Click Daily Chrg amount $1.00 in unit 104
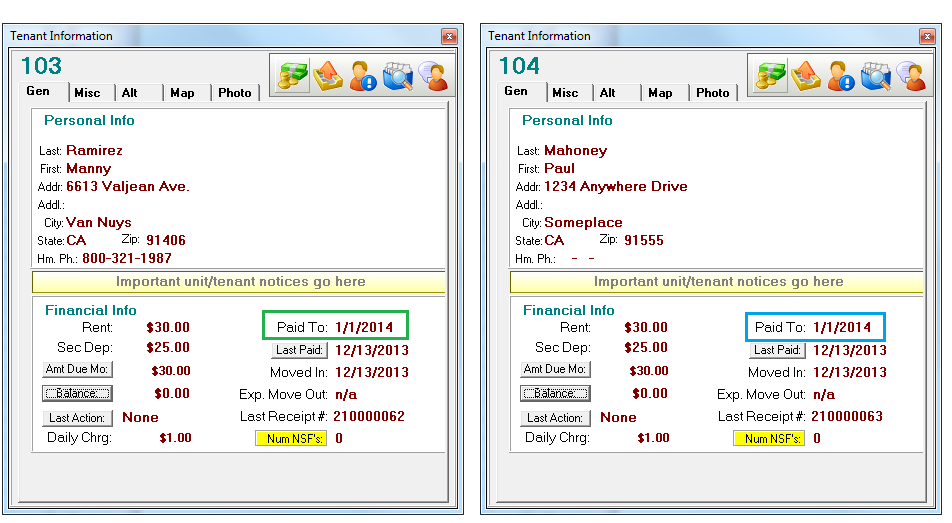 coord(653,438)
